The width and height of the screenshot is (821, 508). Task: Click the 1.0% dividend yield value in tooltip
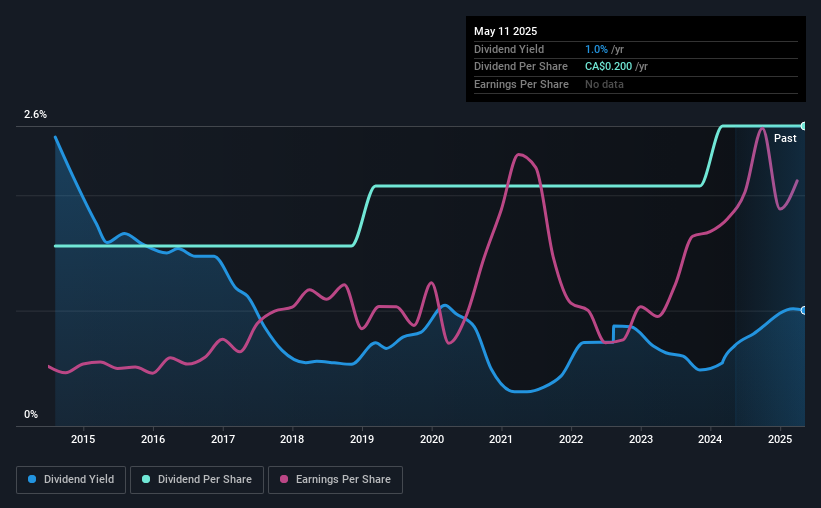[x=596, y=49]
